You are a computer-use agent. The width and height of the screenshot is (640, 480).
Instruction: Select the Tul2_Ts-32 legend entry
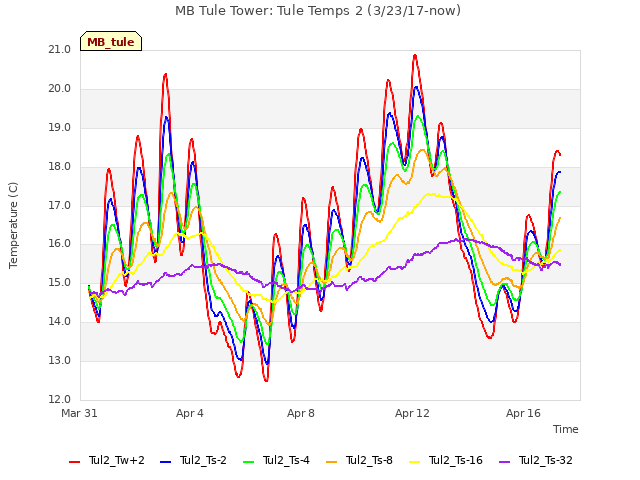[536, 461]
